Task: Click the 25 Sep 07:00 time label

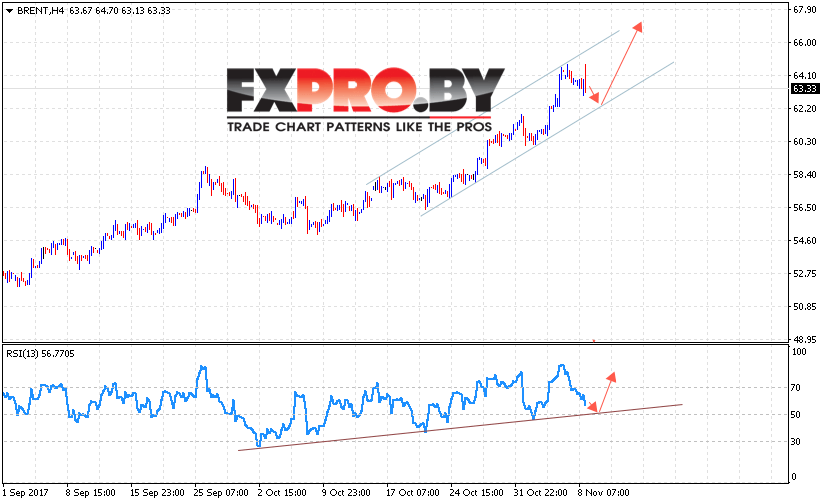Action: pyautogui.click(x=221, y=493)
